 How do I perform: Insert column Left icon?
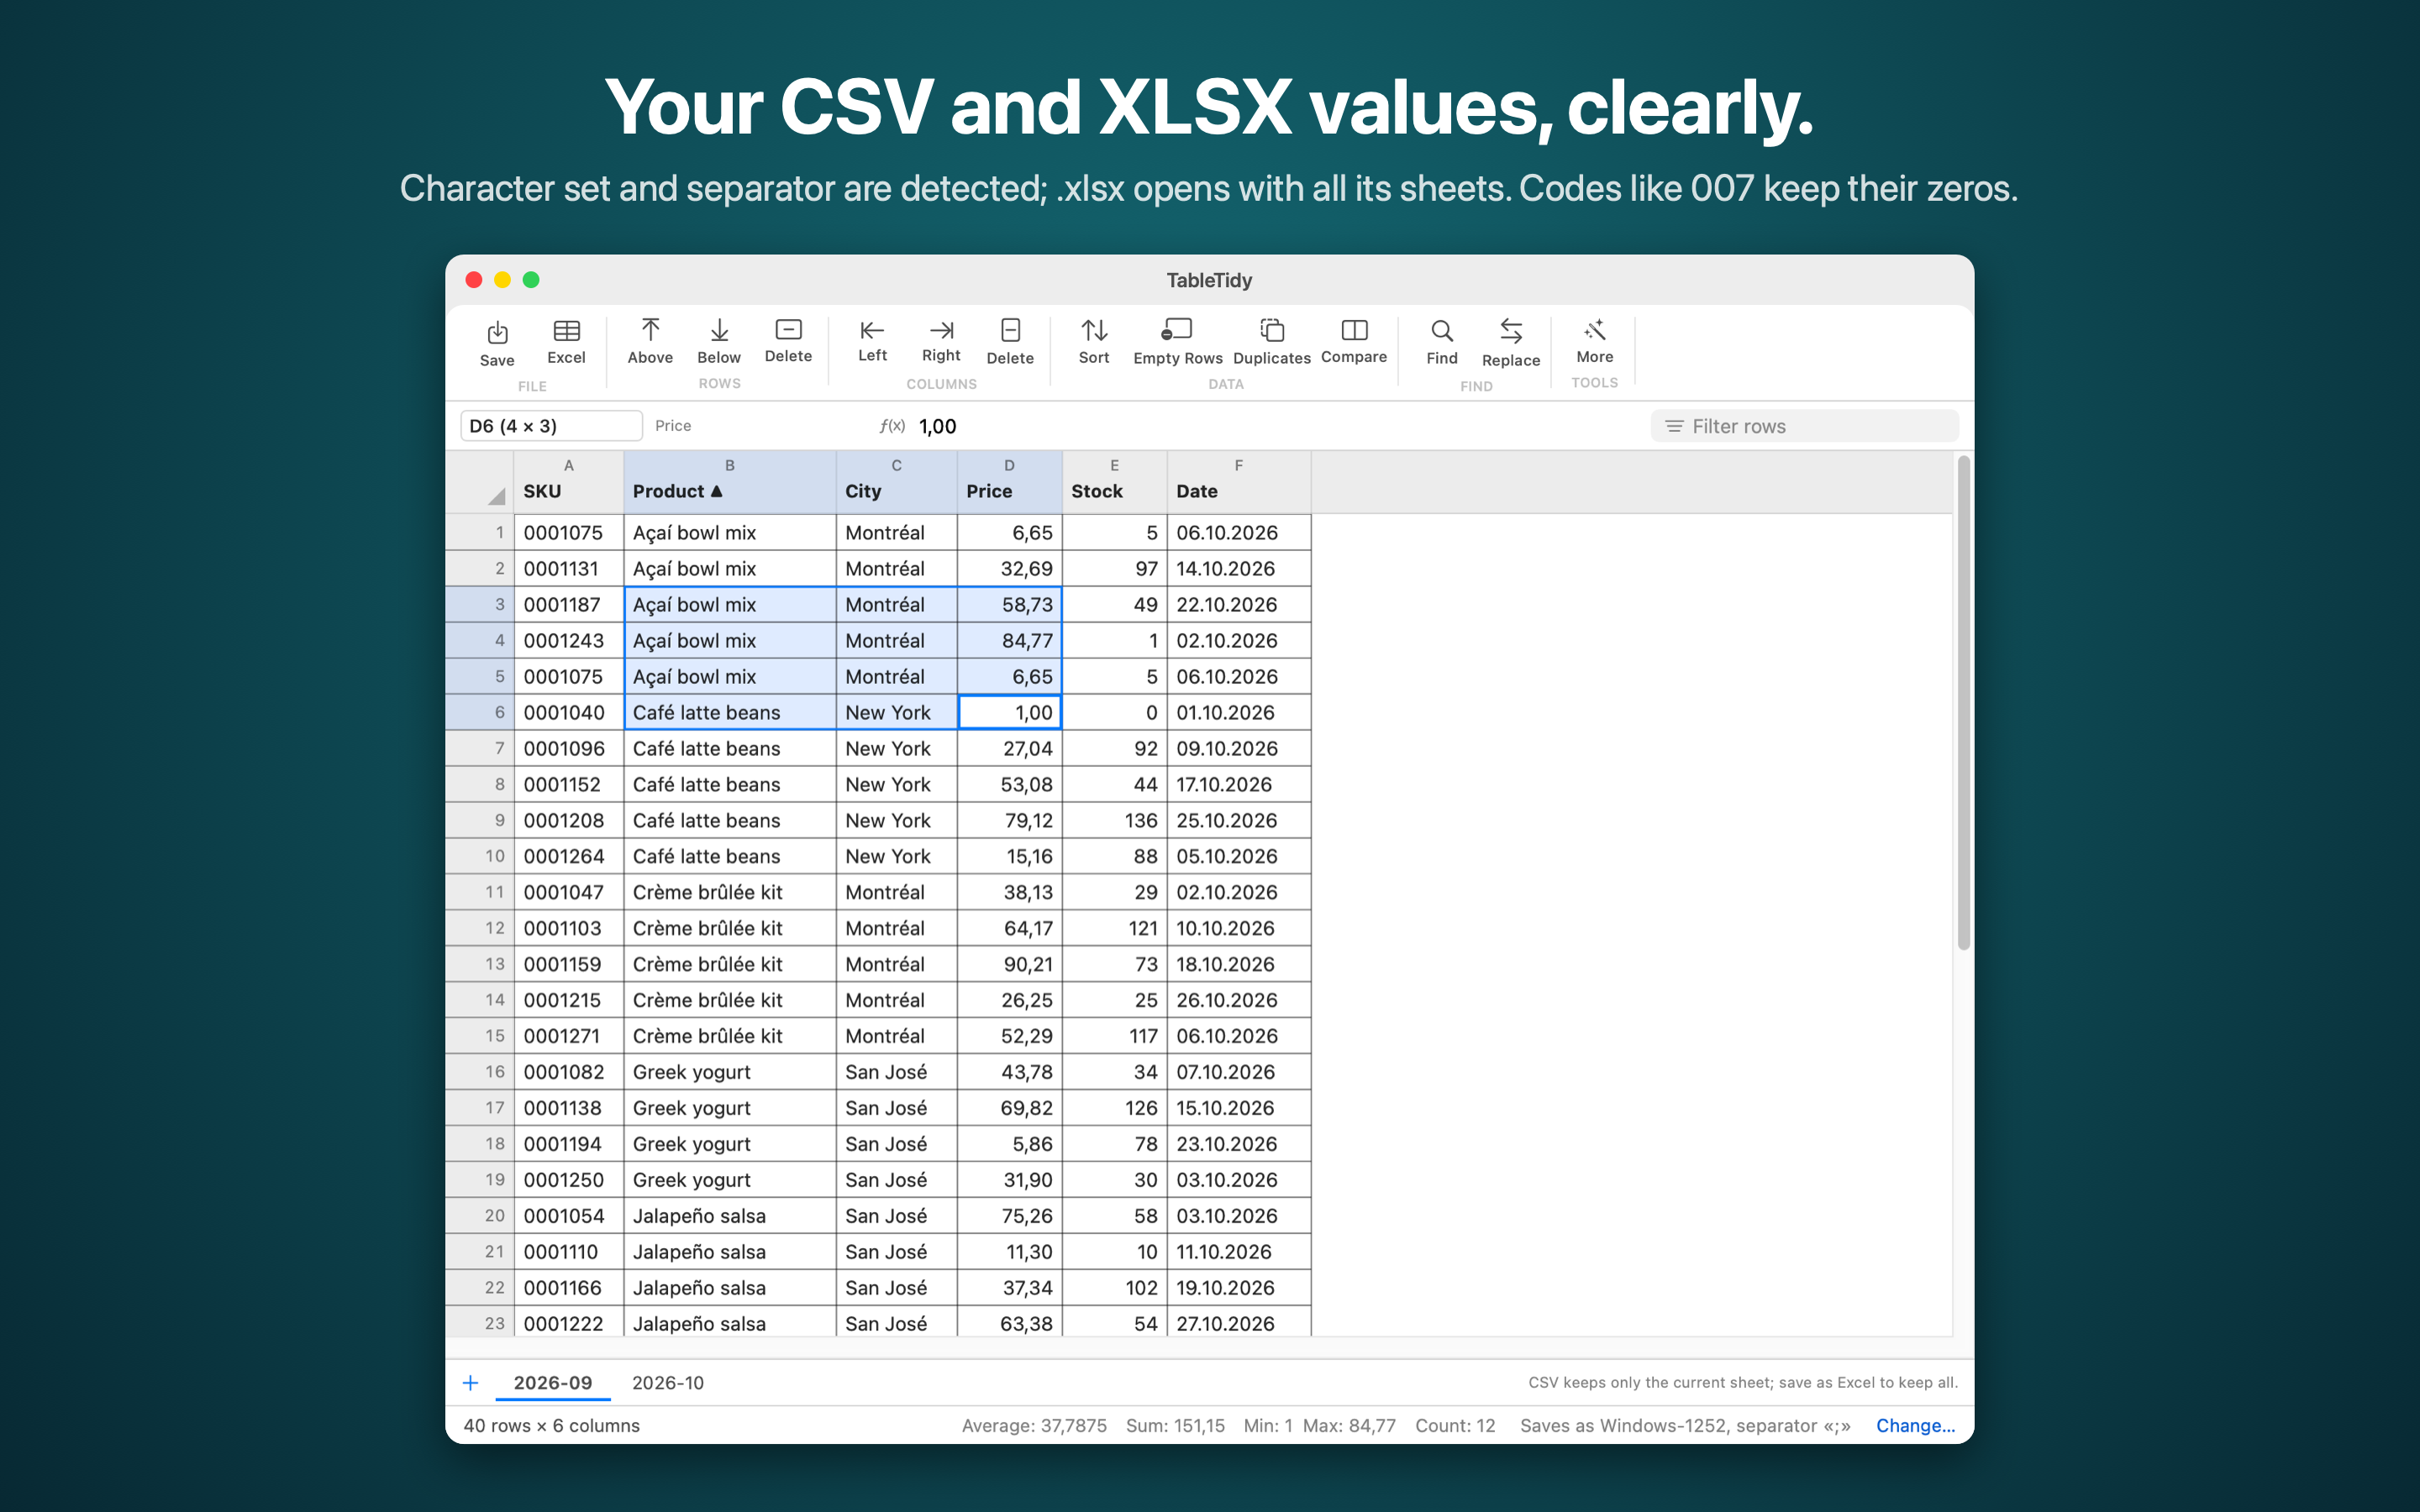tap(872, 341)
